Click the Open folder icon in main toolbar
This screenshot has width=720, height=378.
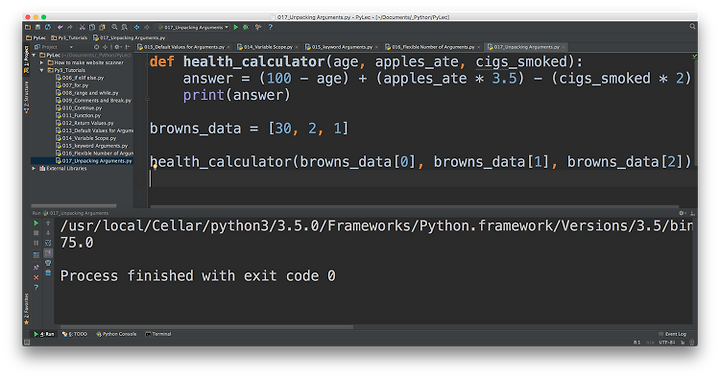28,27
